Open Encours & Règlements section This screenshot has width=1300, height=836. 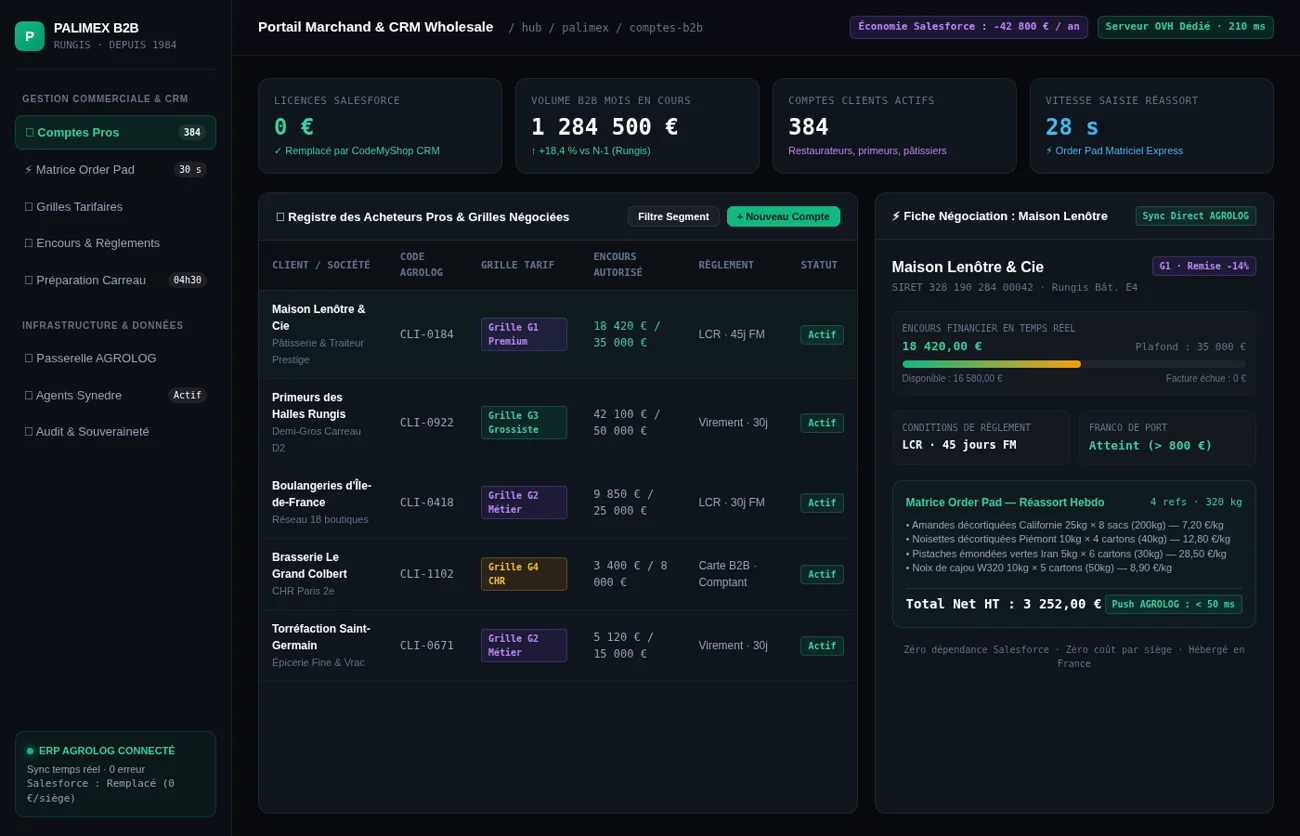(x=115, y=242)
